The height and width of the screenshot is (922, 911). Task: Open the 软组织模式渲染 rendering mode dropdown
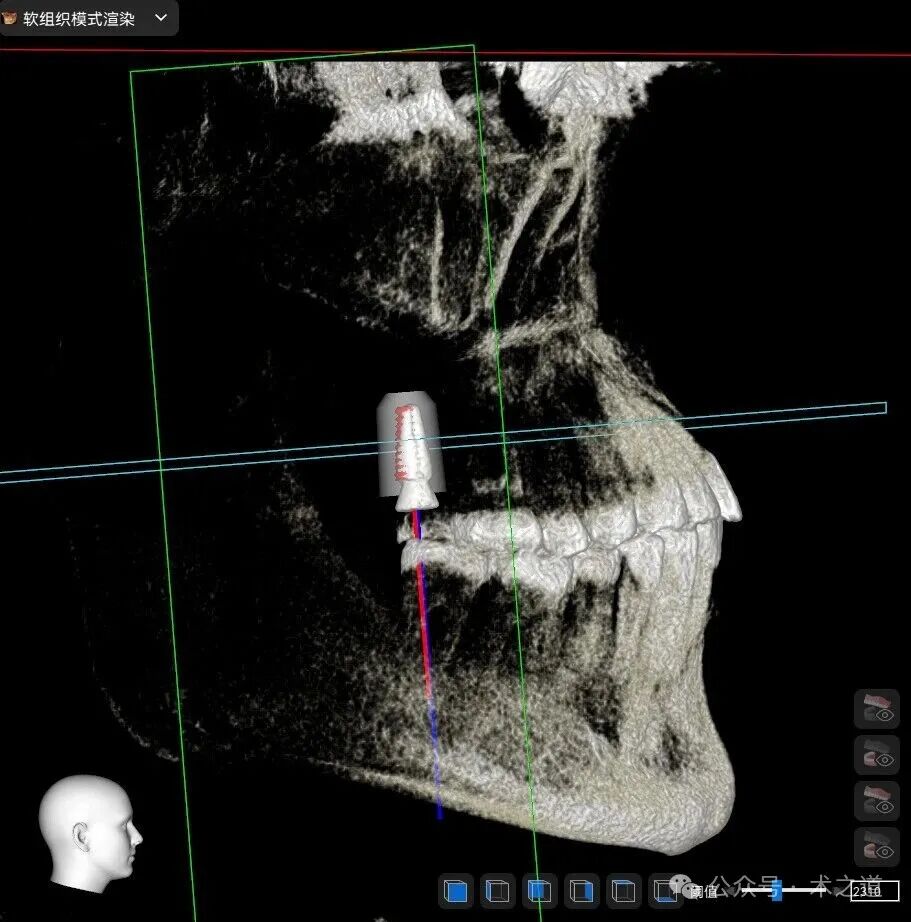point(88,18)
